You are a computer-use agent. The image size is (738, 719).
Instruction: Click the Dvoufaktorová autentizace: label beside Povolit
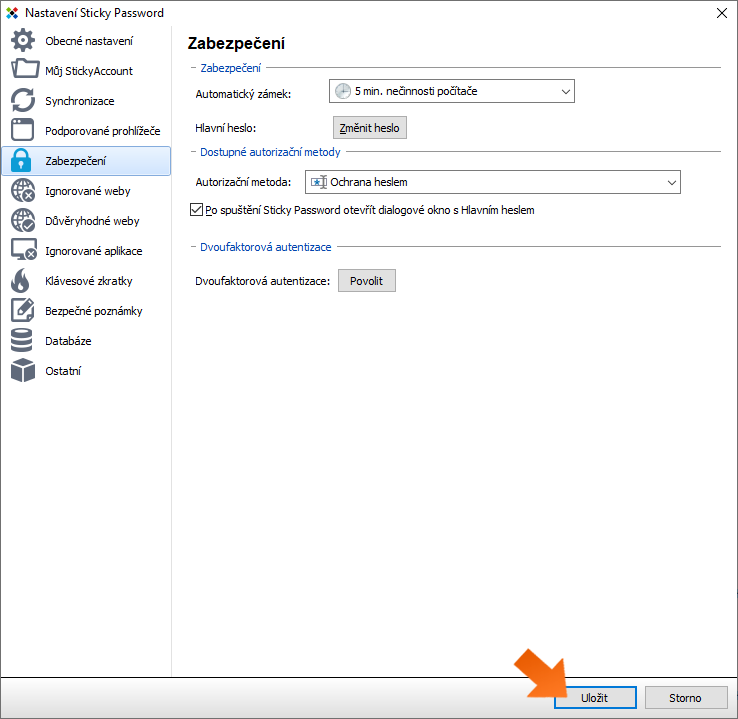pyautogui.click(x=263, y=281)
